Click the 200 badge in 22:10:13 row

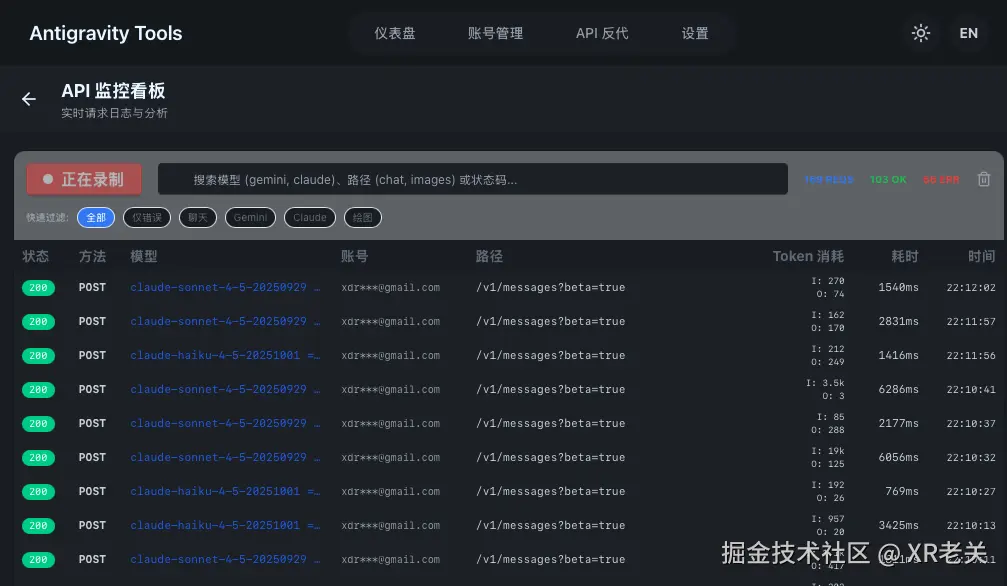[39, 526]
